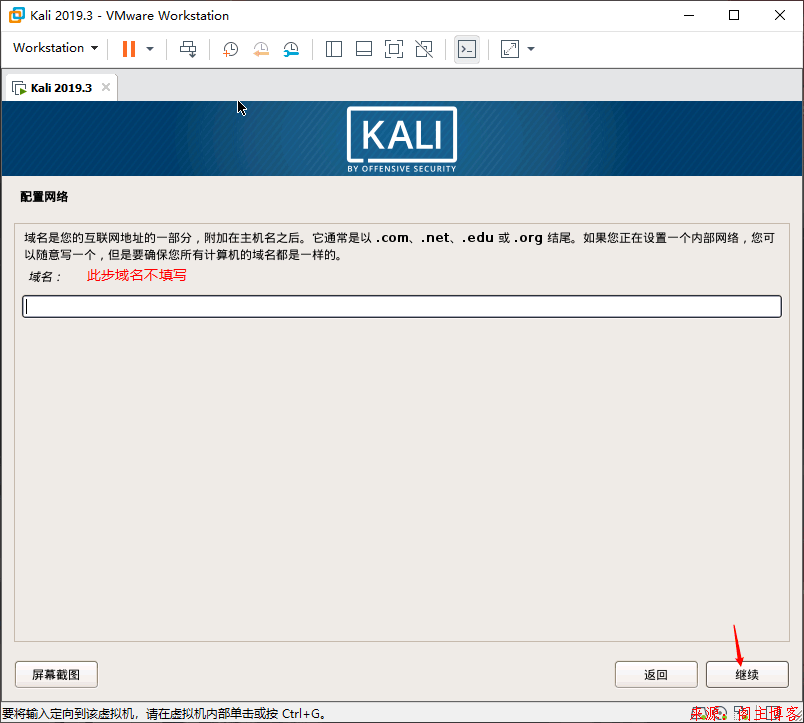Take a snapshot of the VM
Screen dimensions: 804x723
(230, 49)
